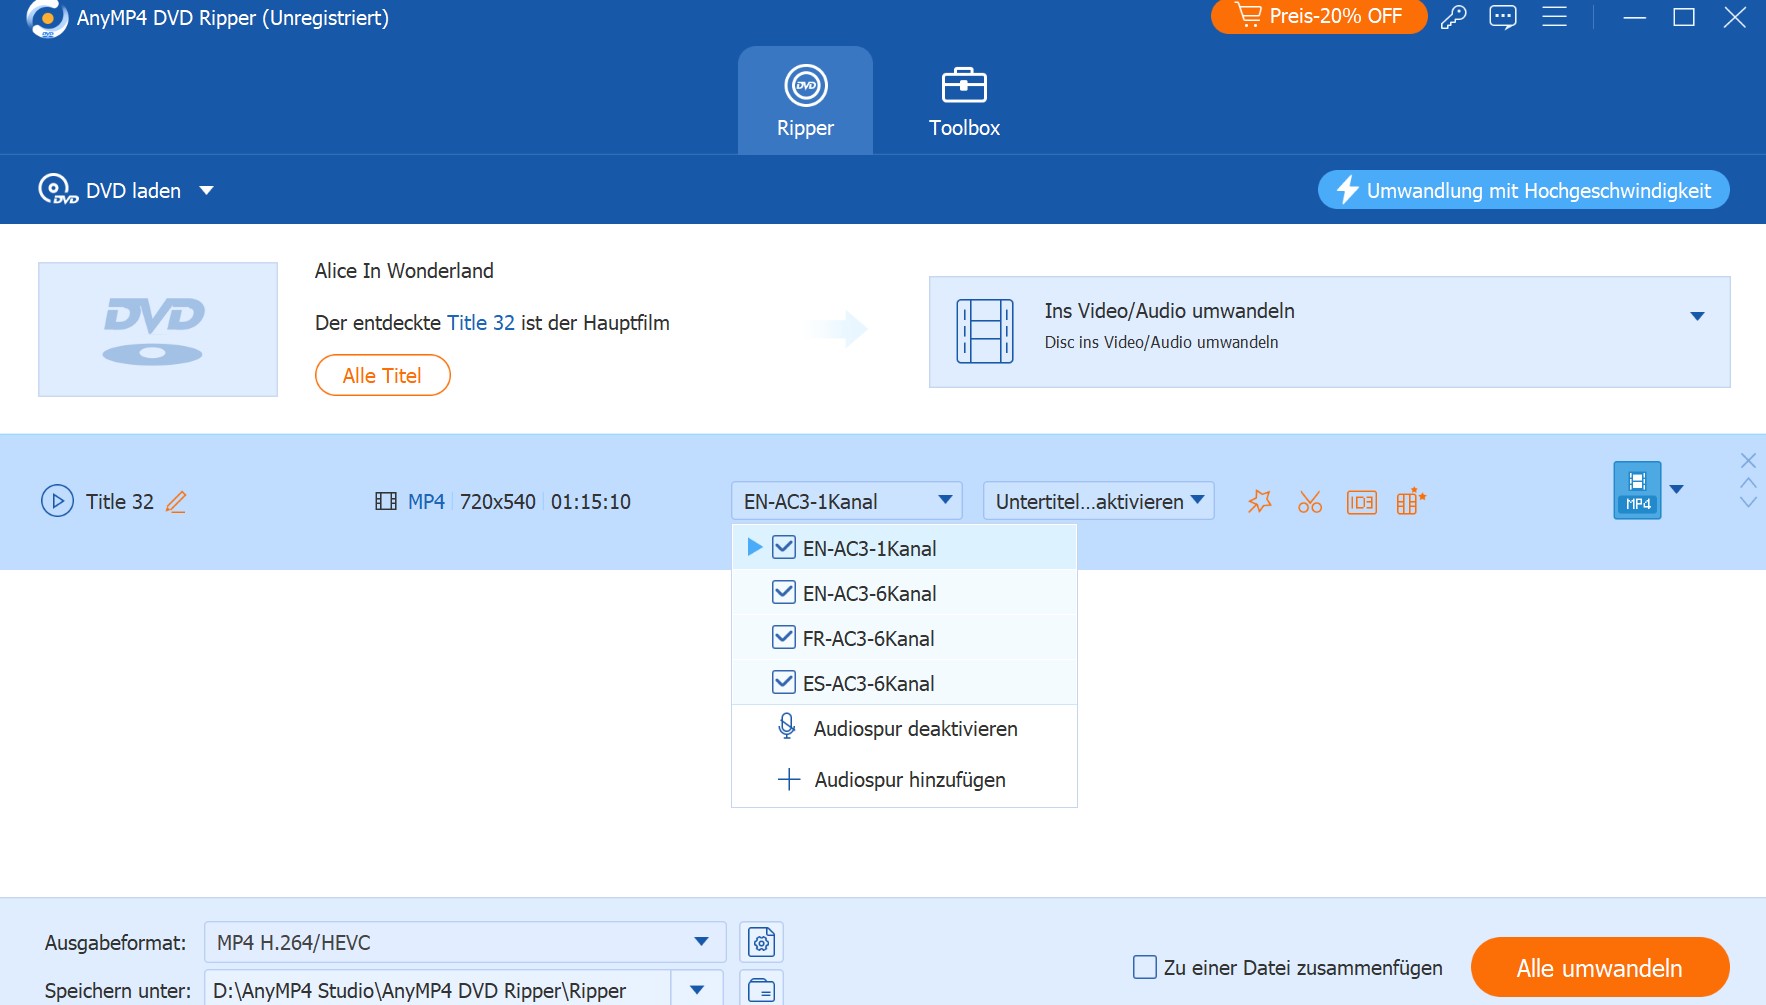Click the filmstrip conversion mode icon

point(985,331)
